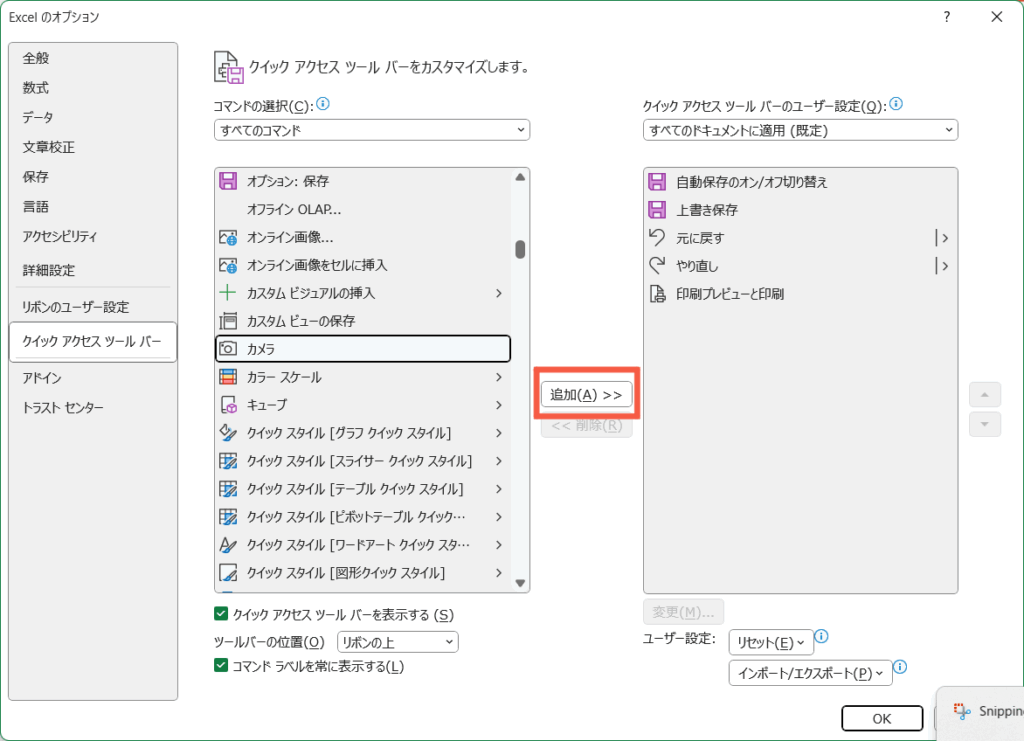
Task: Open the 詳細設定 category
Action: (x=49, y=270)
